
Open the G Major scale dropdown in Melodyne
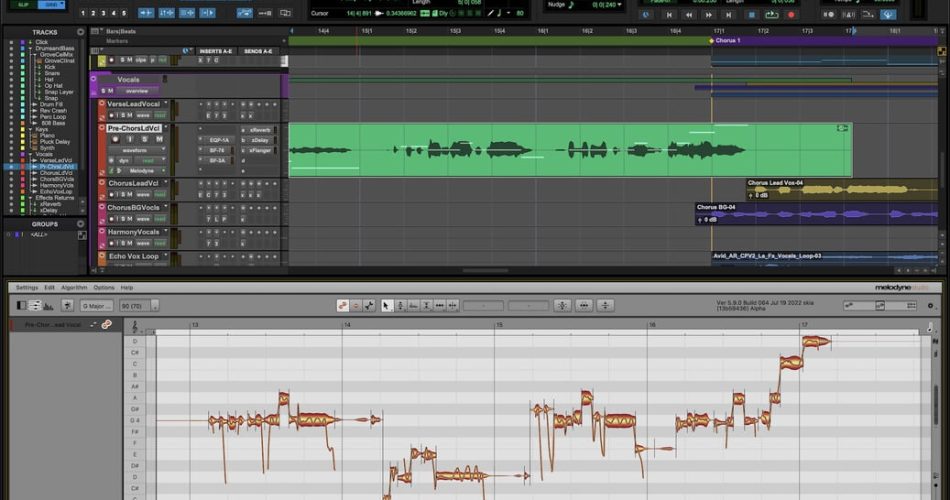(x=96, y=306)
